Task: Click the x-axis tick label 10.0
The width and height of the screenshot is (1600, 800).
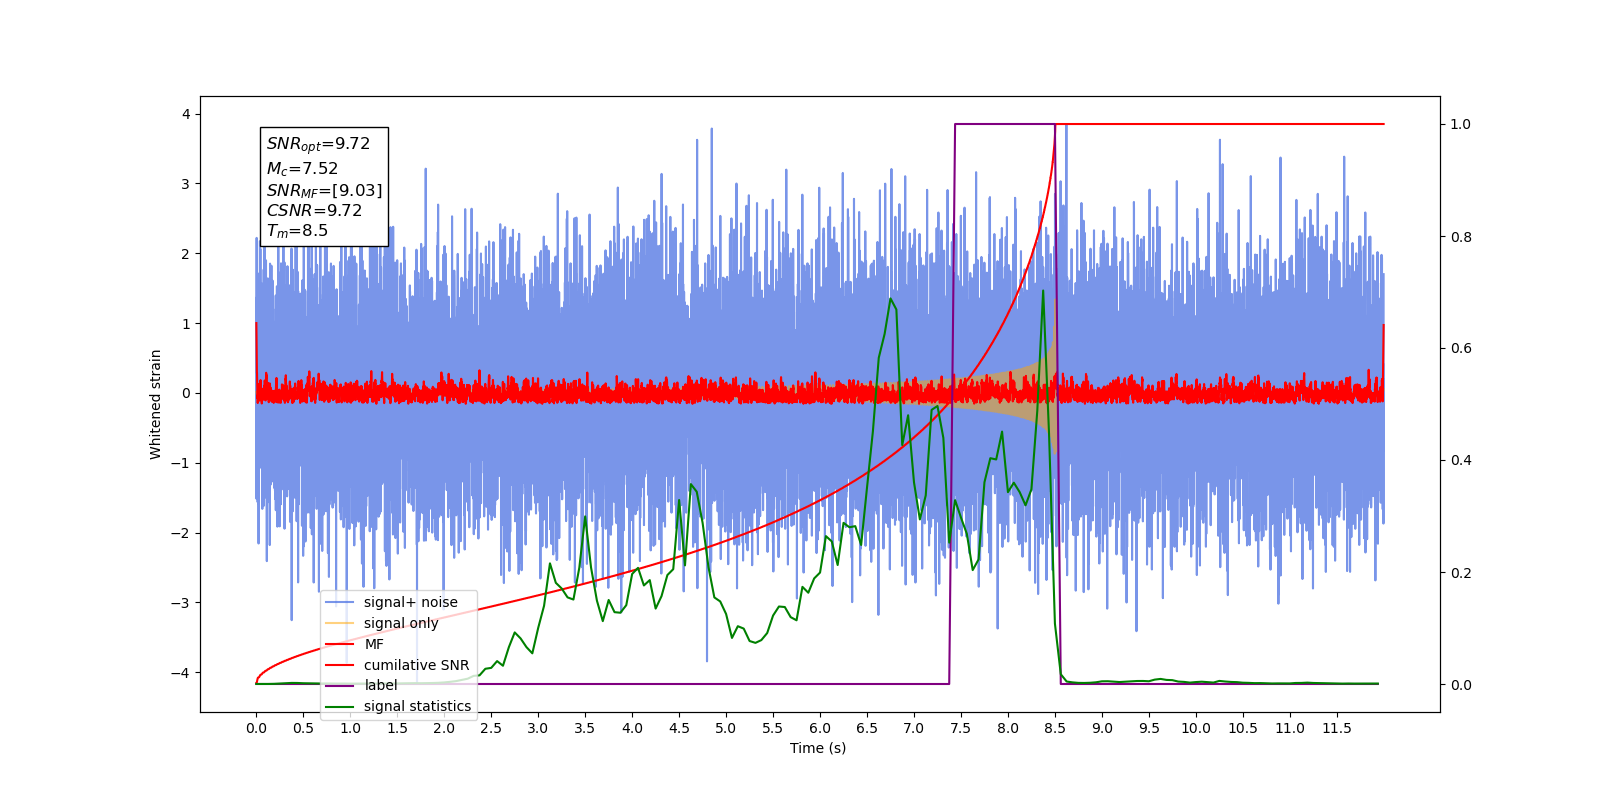Action: tap(1195, 728)
